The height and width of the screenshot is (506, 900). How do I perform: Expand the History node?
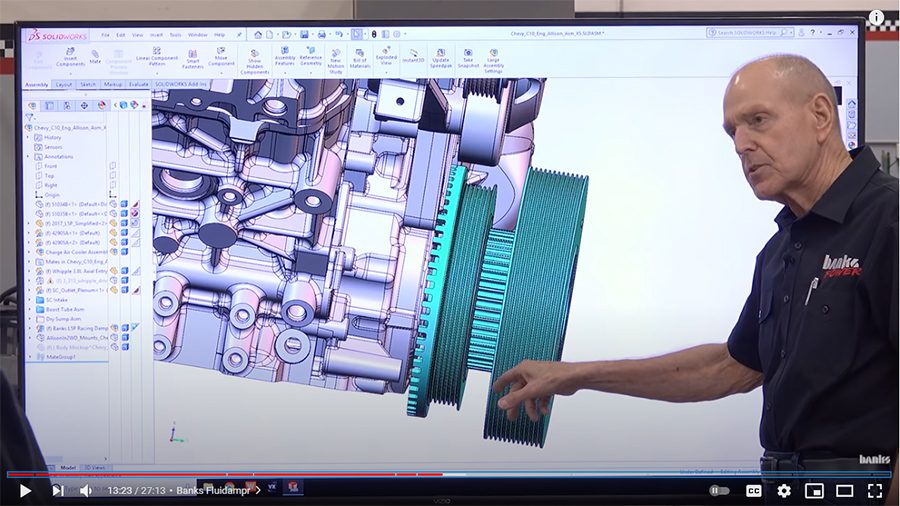[29, 138]
